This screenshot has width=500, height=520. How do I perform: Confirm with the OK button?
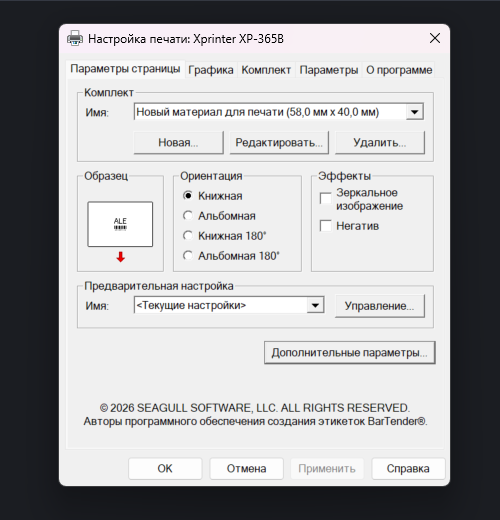pyautogui.click(x=165, y=469)
